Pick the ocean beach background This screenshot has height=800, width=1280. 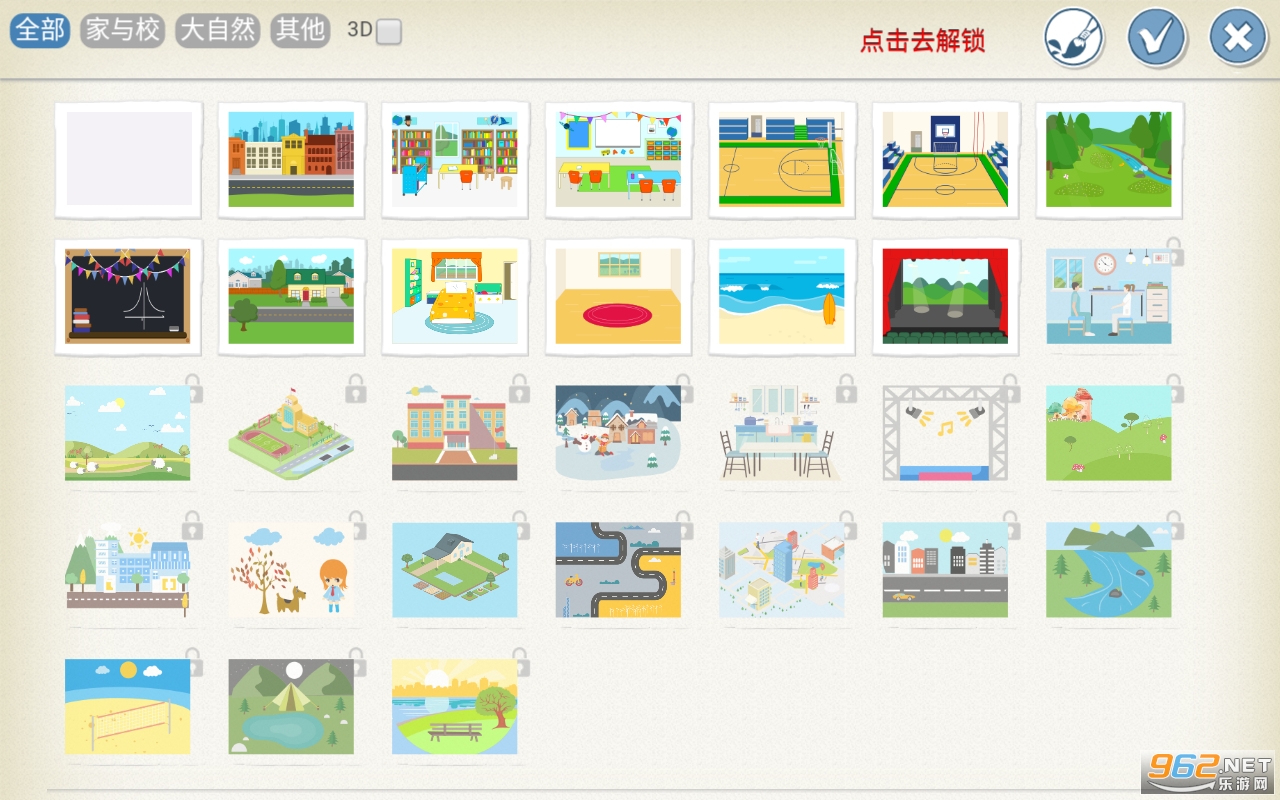pos(782,297)
